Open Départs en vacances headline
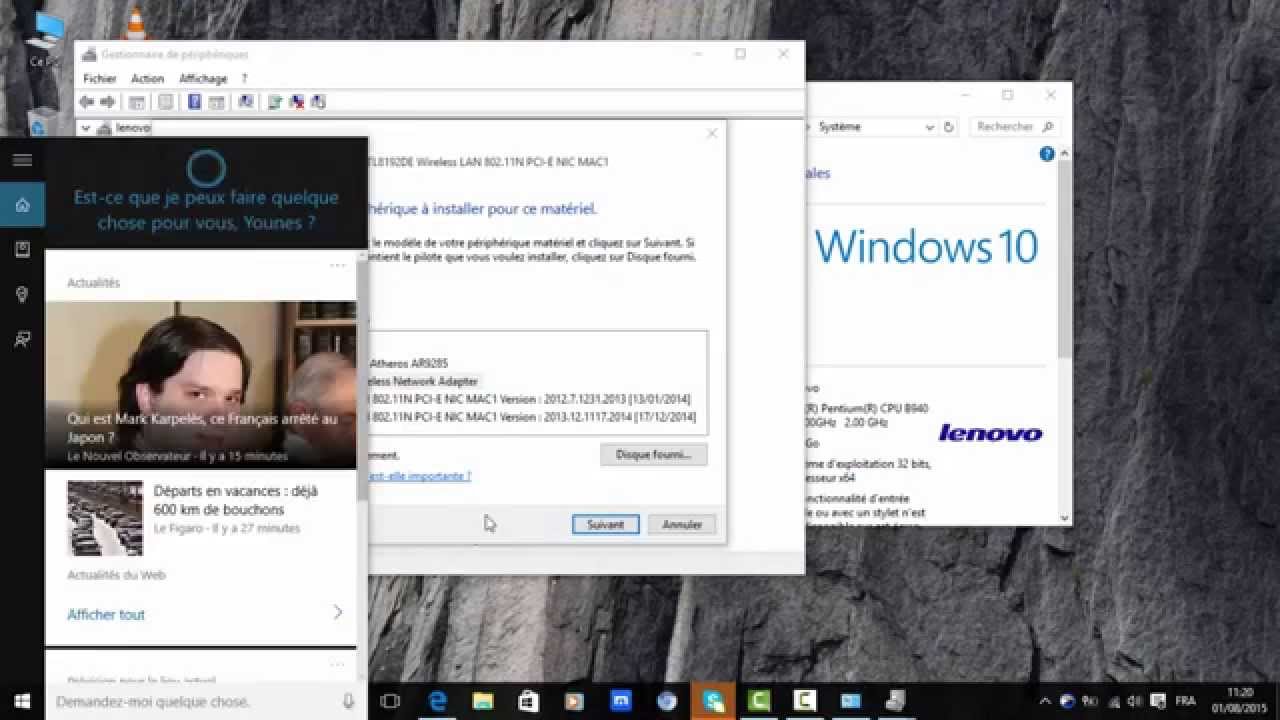The width and height of the screenshot is (1280, 720). [x=235, y=500]
